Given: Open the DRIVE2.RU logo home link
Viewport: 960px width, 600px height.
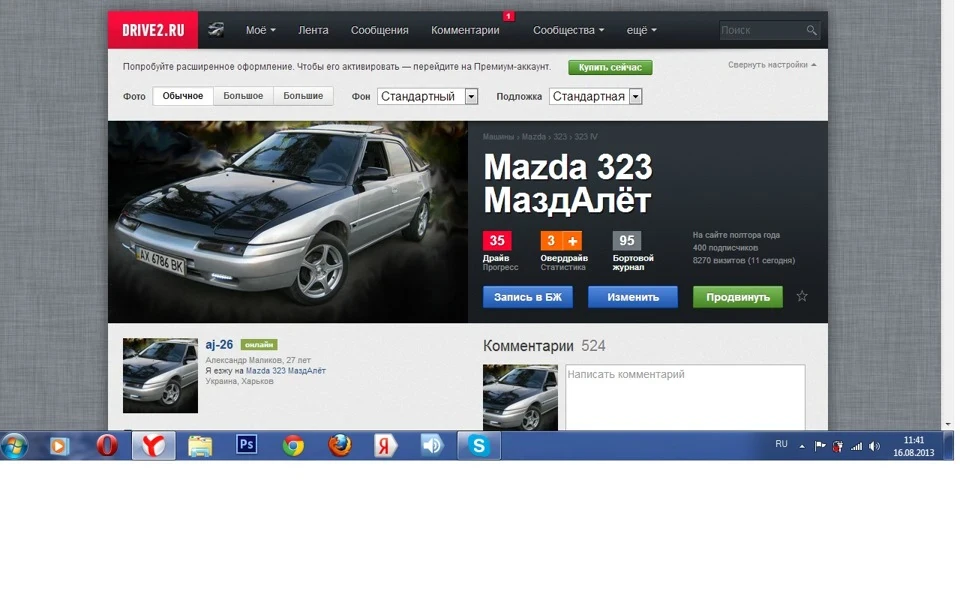Looking at the screenshot, I should (152, 30).
